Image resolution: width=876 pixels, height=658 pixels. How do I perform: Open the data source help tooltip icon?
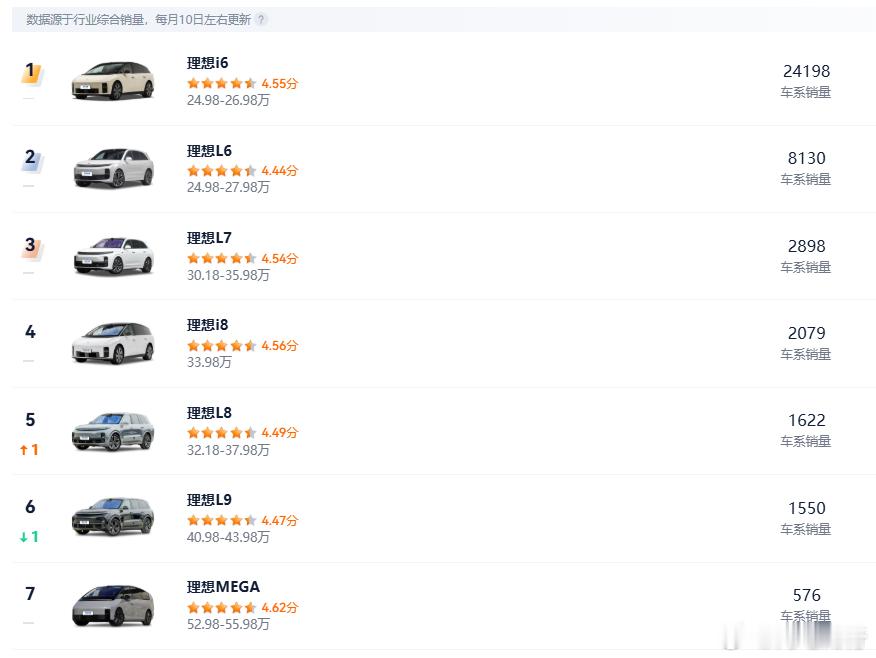(262, 17)
